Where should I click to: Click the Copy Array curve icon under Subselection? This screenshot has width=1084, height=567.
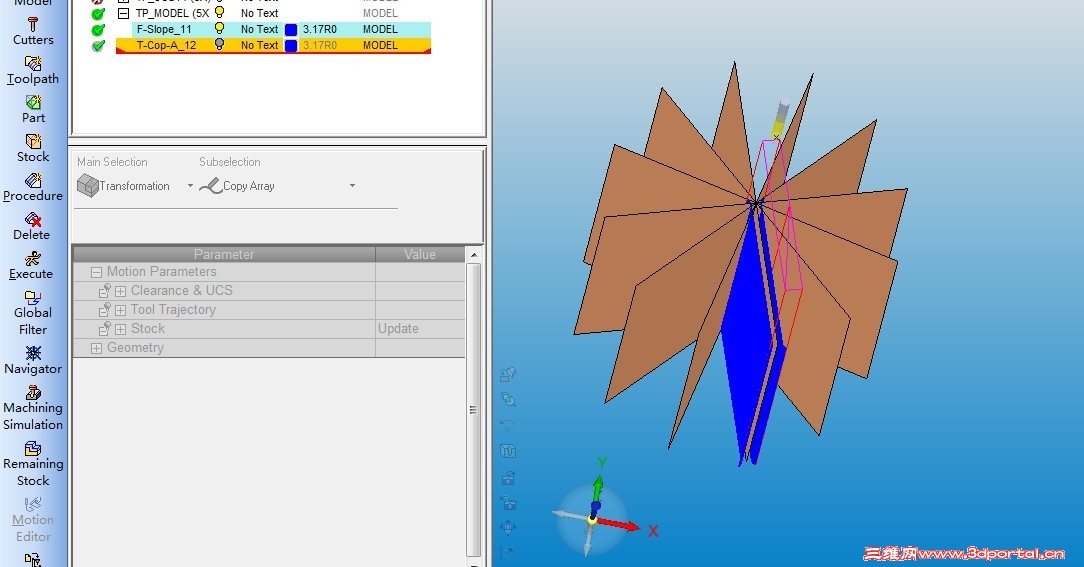click(x=210, y=185)
